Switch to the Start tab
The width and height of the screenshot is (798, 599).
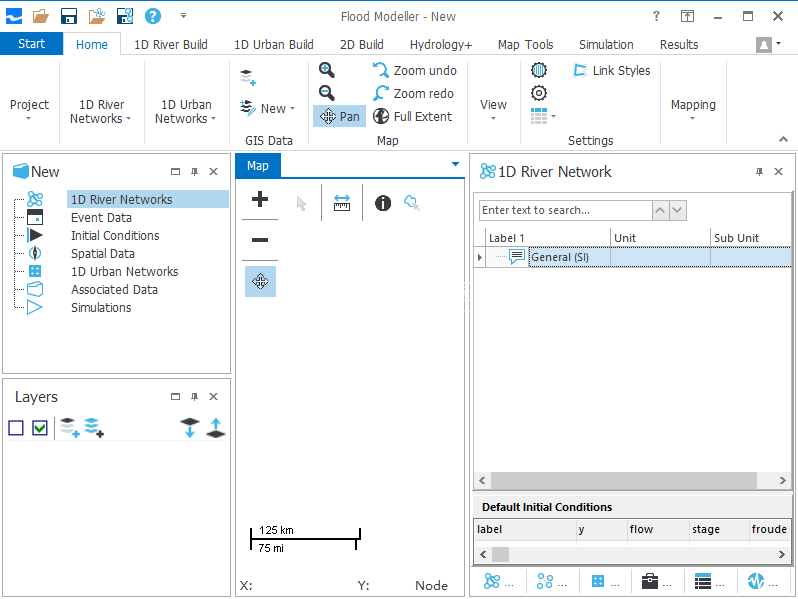point(32,44)
